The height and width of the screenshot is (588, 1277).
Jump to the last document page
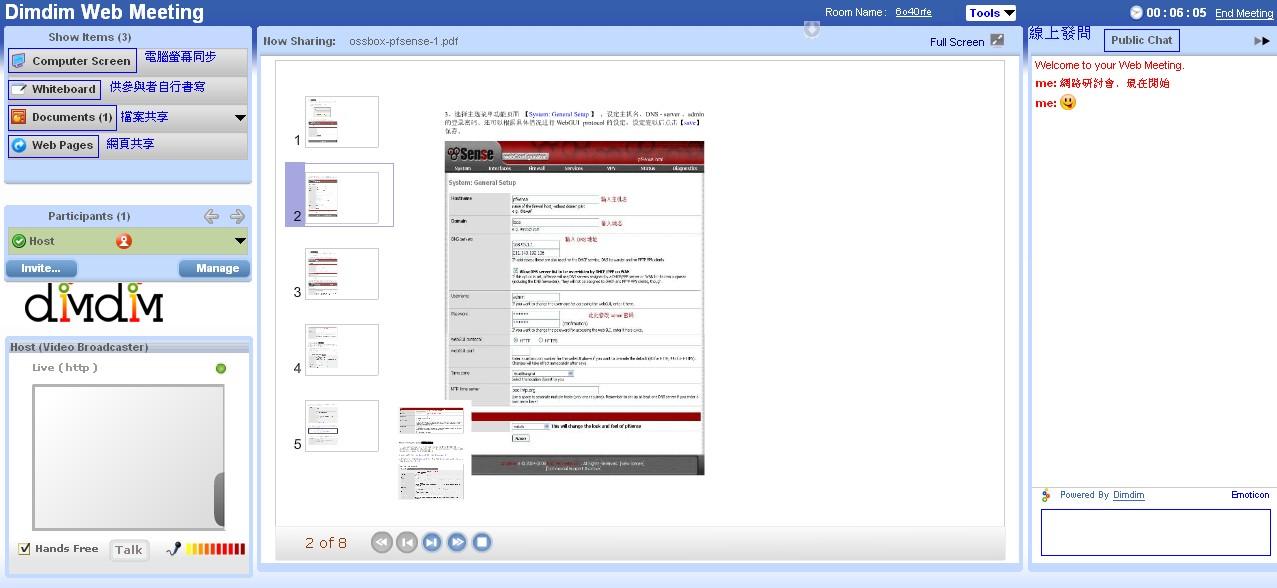pyautogui.click(x=457, y=542)
